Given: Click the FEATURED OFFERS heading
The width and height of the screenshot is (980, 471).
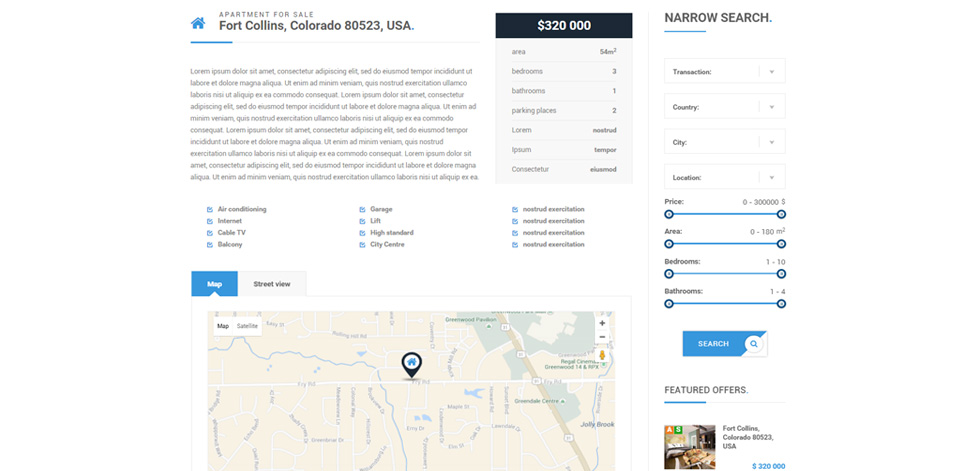Looking at the screenshot, I should 706,390.
